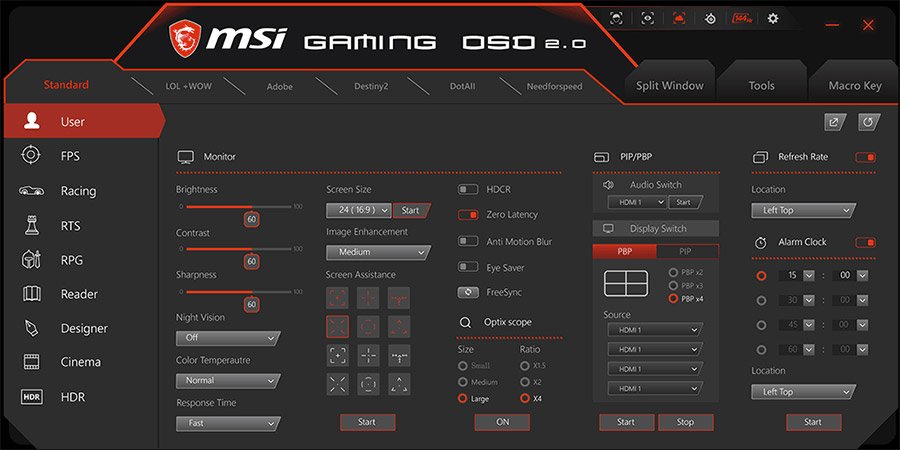900x450 pixels.
Task: Click the Sharpness slider handle at 60
Action: pyautogui.click(x=251, y=304)
